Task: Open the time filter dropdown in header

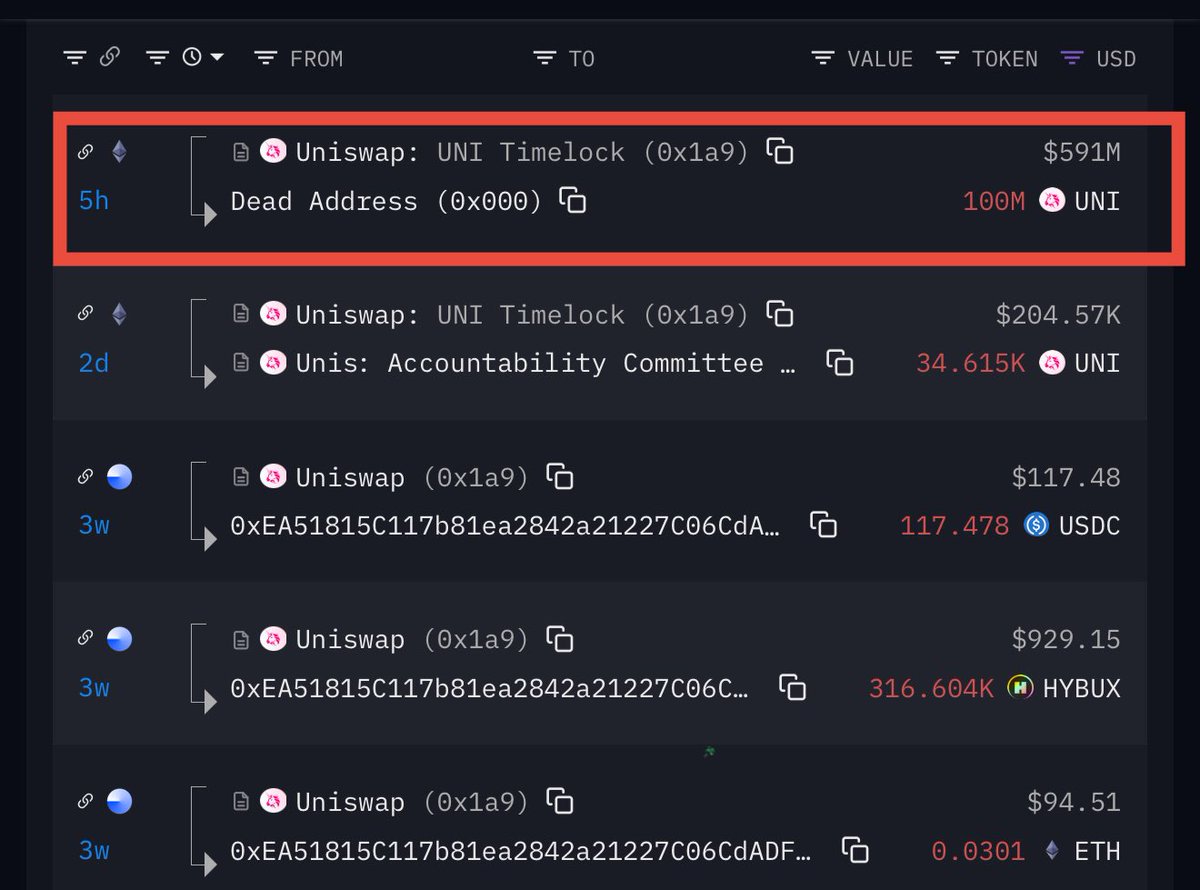Action: tap(186, 58)
